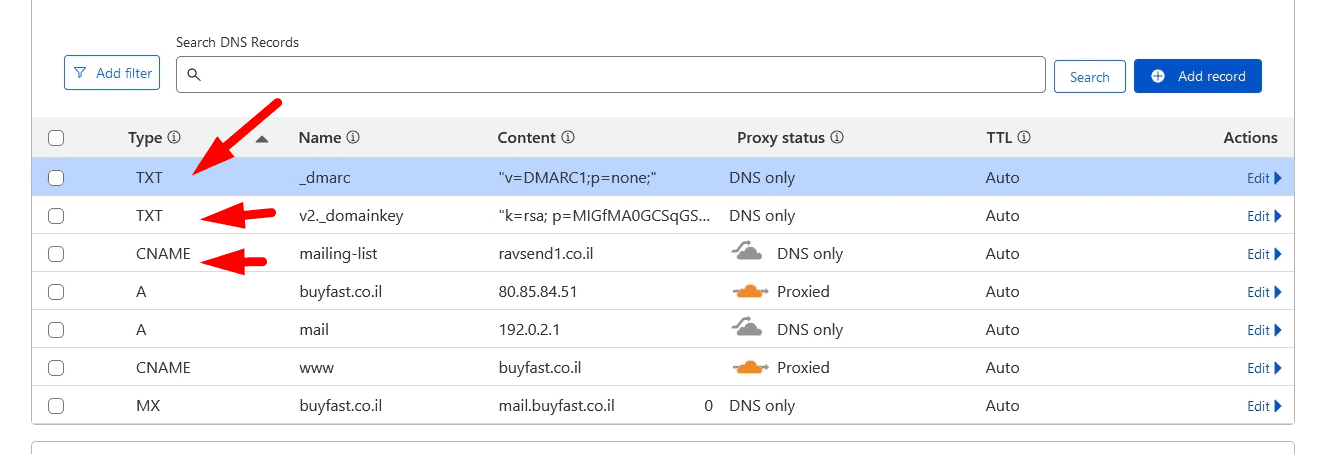
Task: Click the Search button
Action: (x=1090, y=77)
